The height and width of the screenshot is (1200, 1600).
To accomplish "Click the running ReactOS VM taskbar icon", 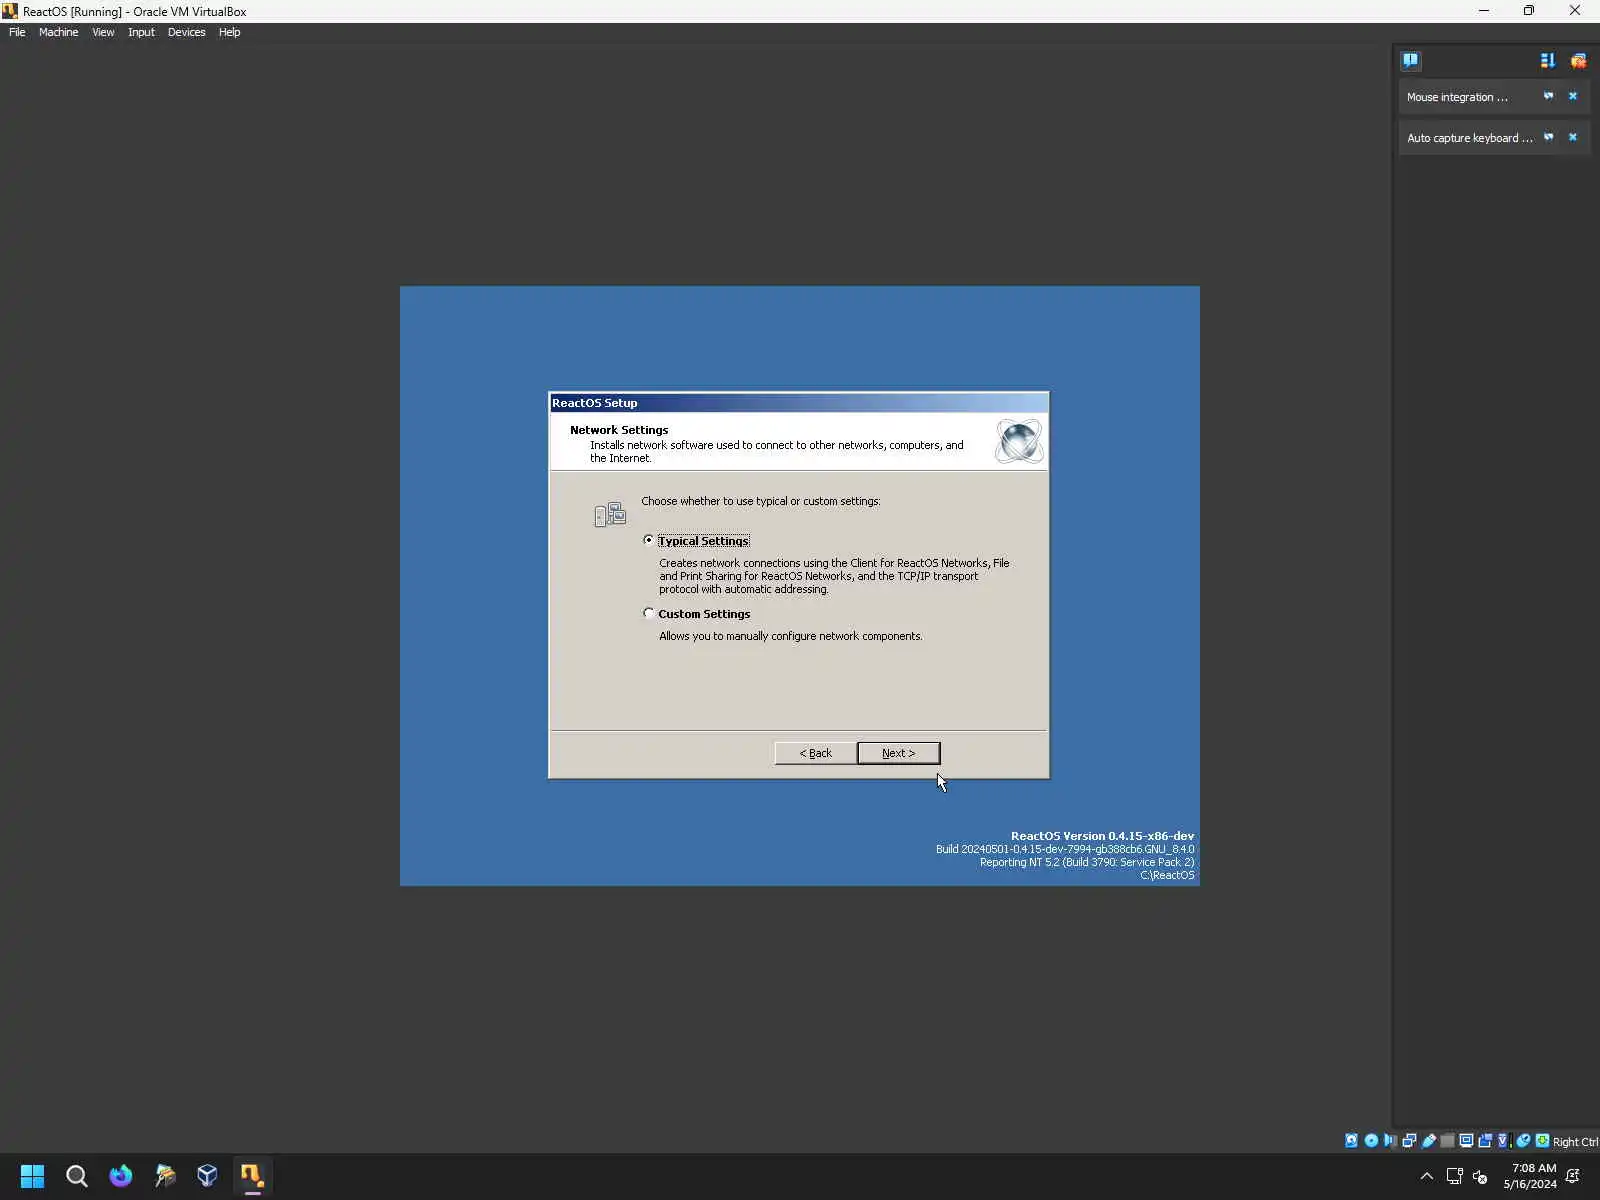I will tap(251, 1176).
